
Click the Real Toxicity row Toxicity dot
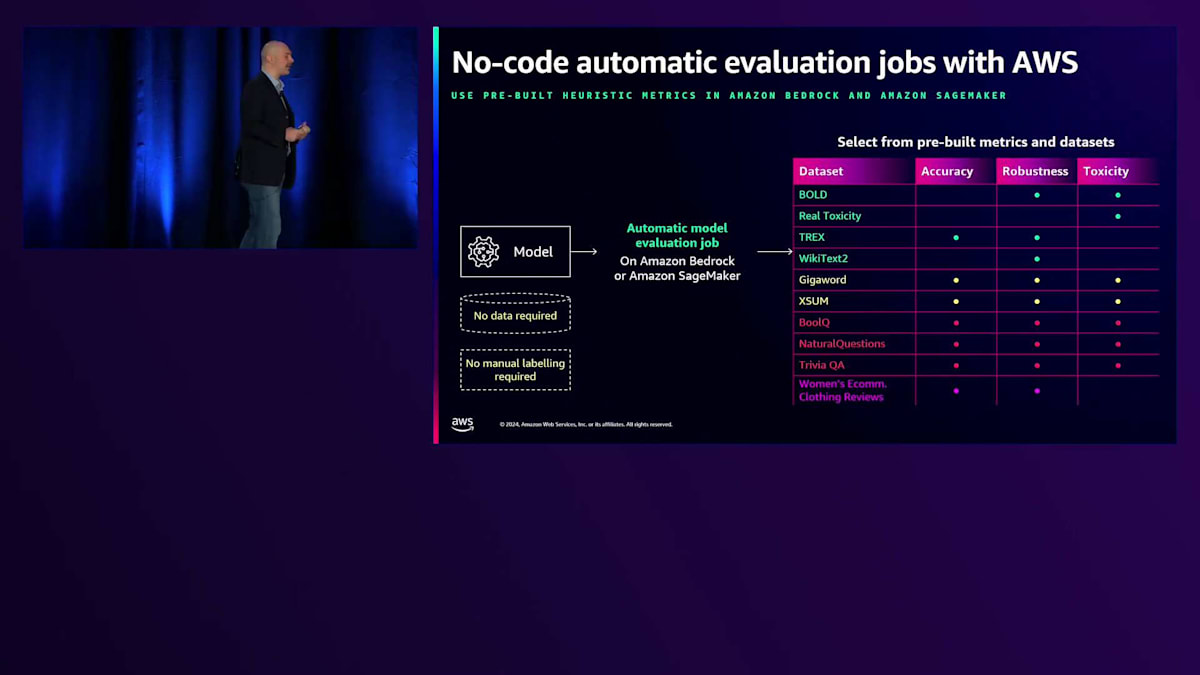[x=1118, y=216]
